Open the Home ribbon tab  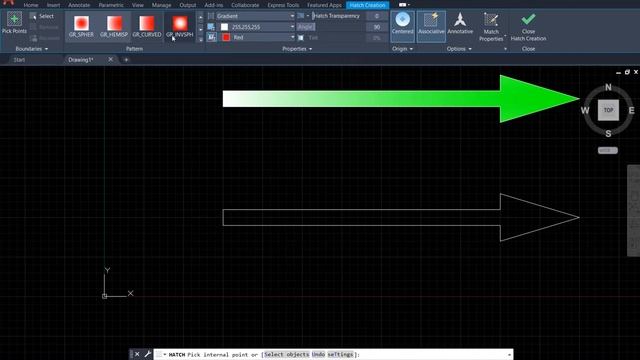point(31,5)
